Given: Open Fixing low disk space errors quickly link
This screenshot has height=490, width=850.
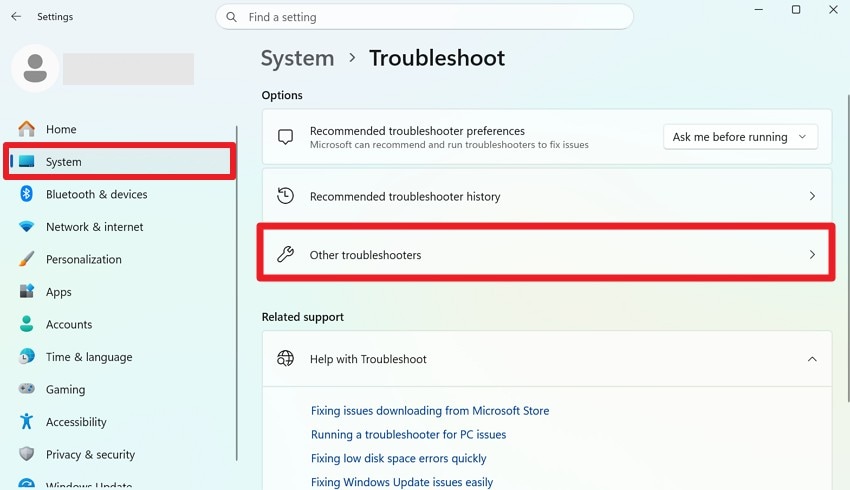Looking at the screenshot, I should 398,458.
